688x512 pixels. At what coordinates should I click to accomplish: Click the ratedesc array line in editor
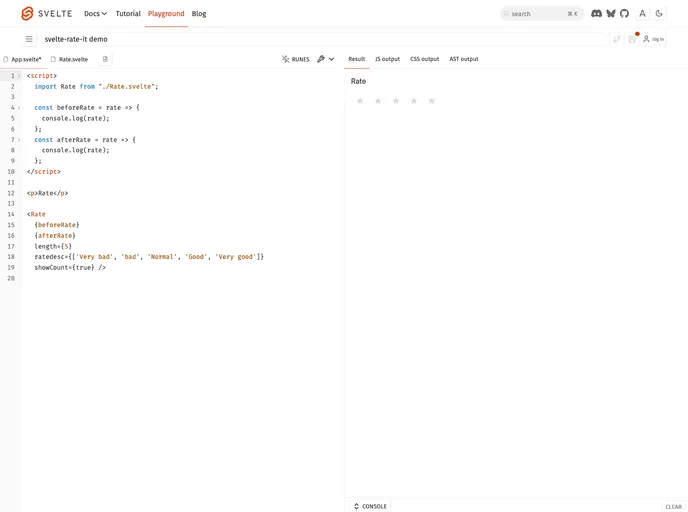pyautogui.click(x=149, y=257)
